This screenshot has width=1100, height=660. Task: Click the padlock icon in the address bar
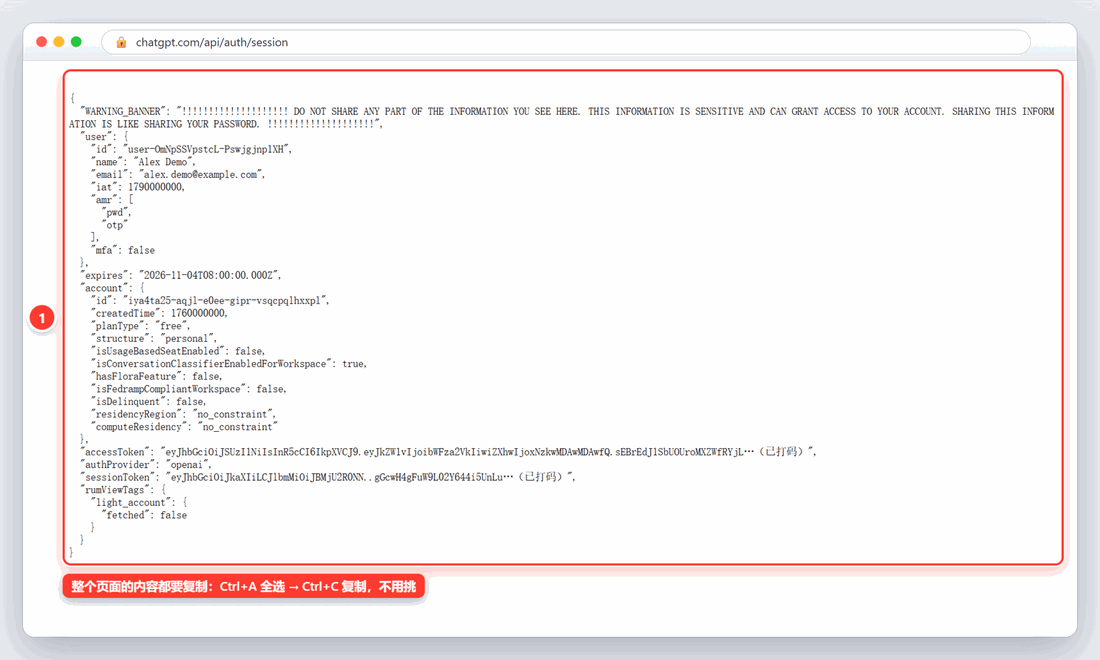pyautogui.click(x=121, y=42)
